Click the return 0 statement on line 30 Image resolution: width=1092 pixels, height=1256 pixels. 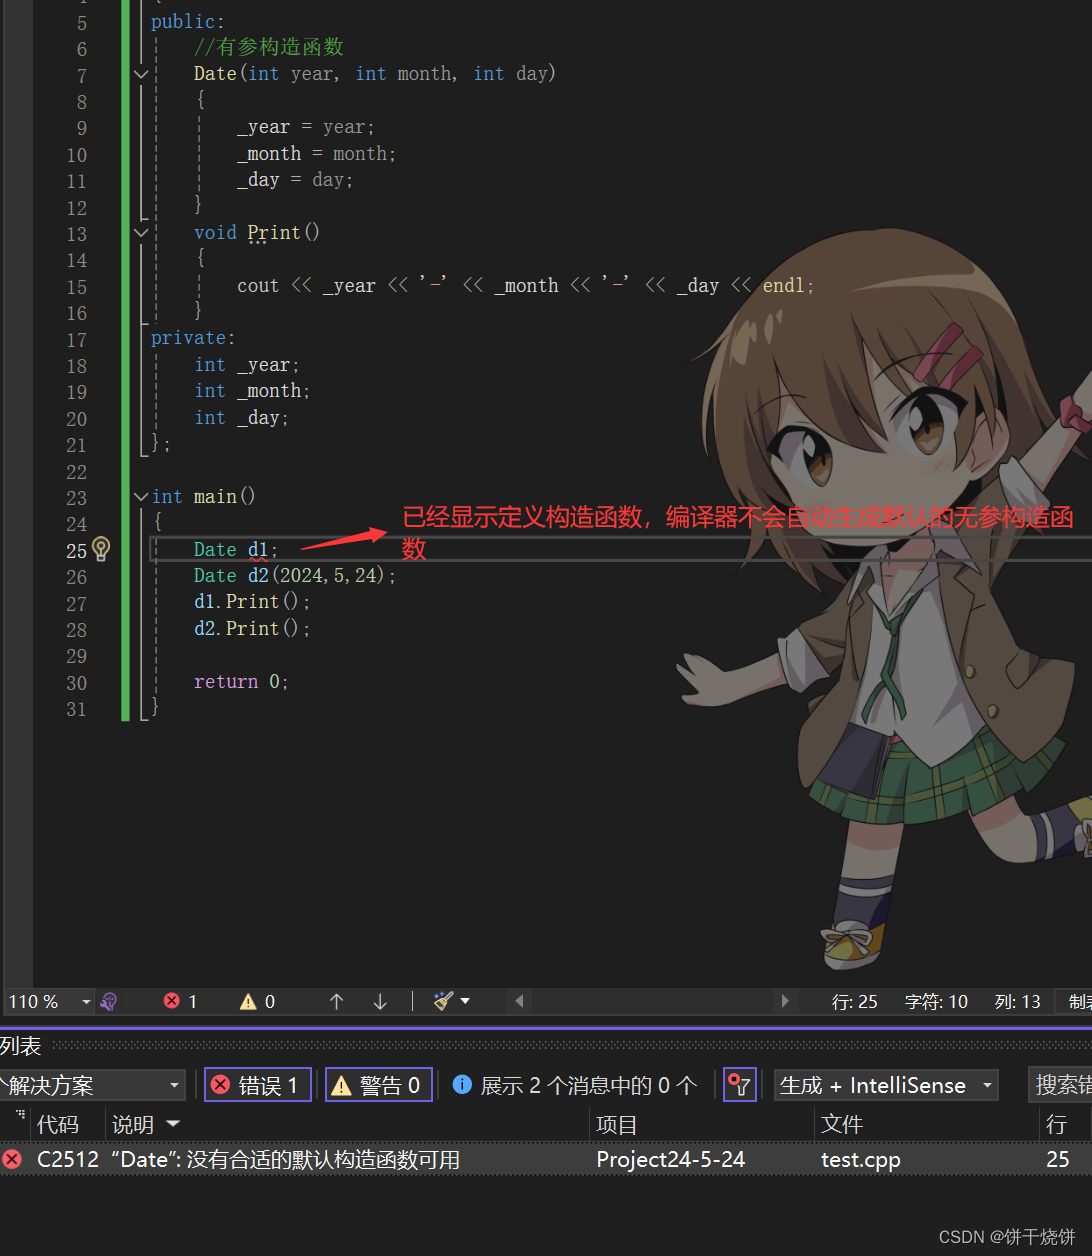pyautogui.click(x=241, y=682)
